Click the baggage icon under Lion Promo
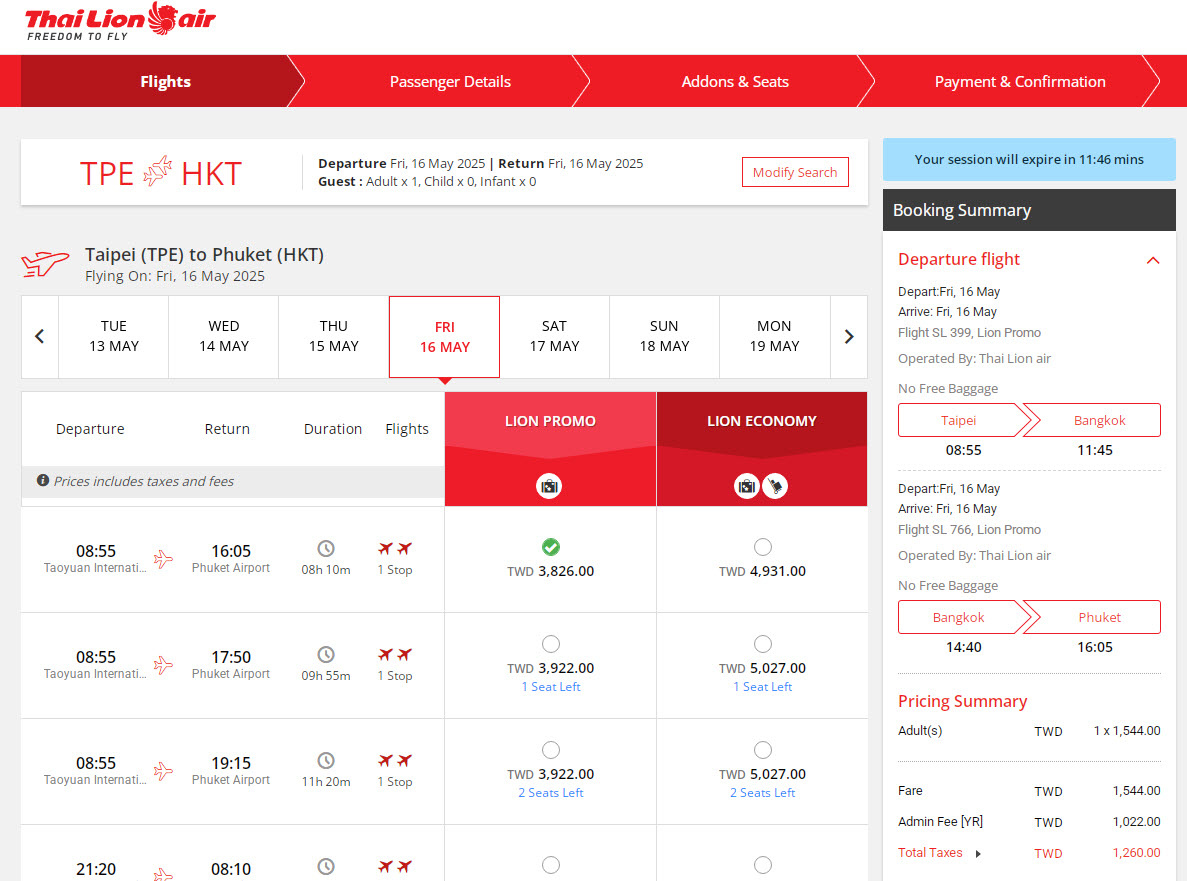The height and width of the screenshot is (881, 1187). point(550,486)
